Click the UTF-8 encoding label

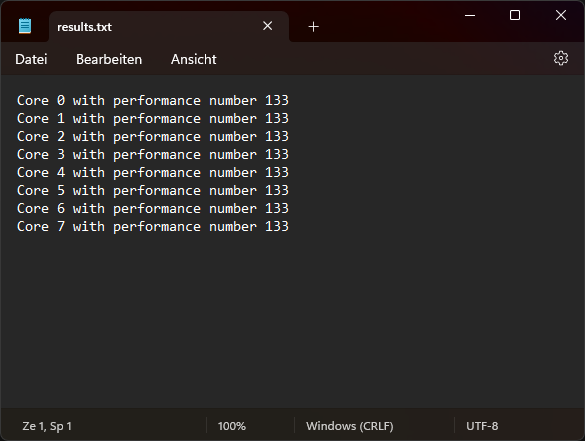click(x=482, y=426)
